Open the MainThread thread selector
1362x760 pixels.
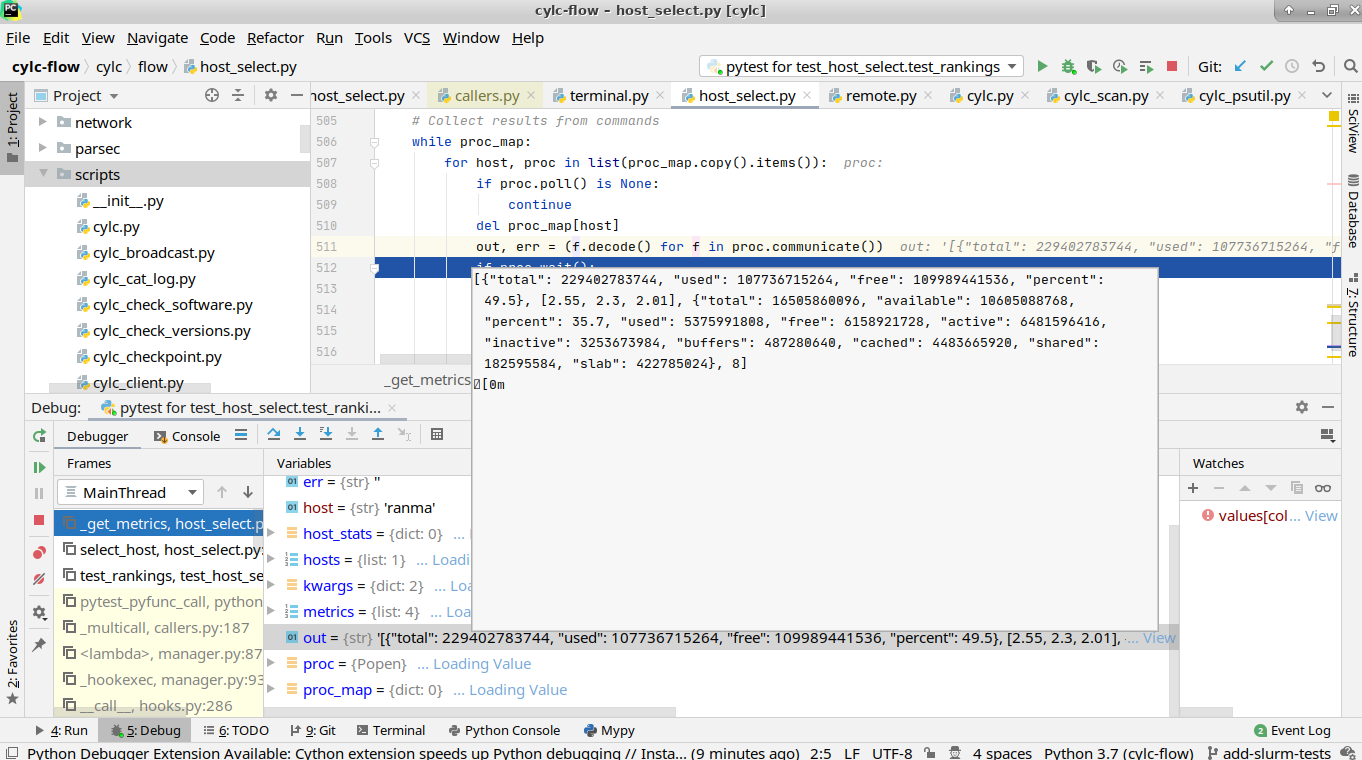(130, 492)
